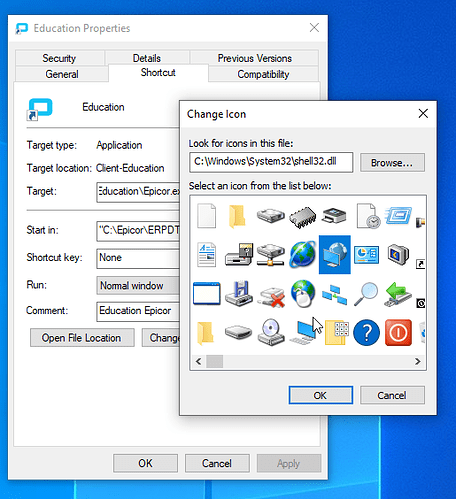Select the magnifying glass search icon

366,294
